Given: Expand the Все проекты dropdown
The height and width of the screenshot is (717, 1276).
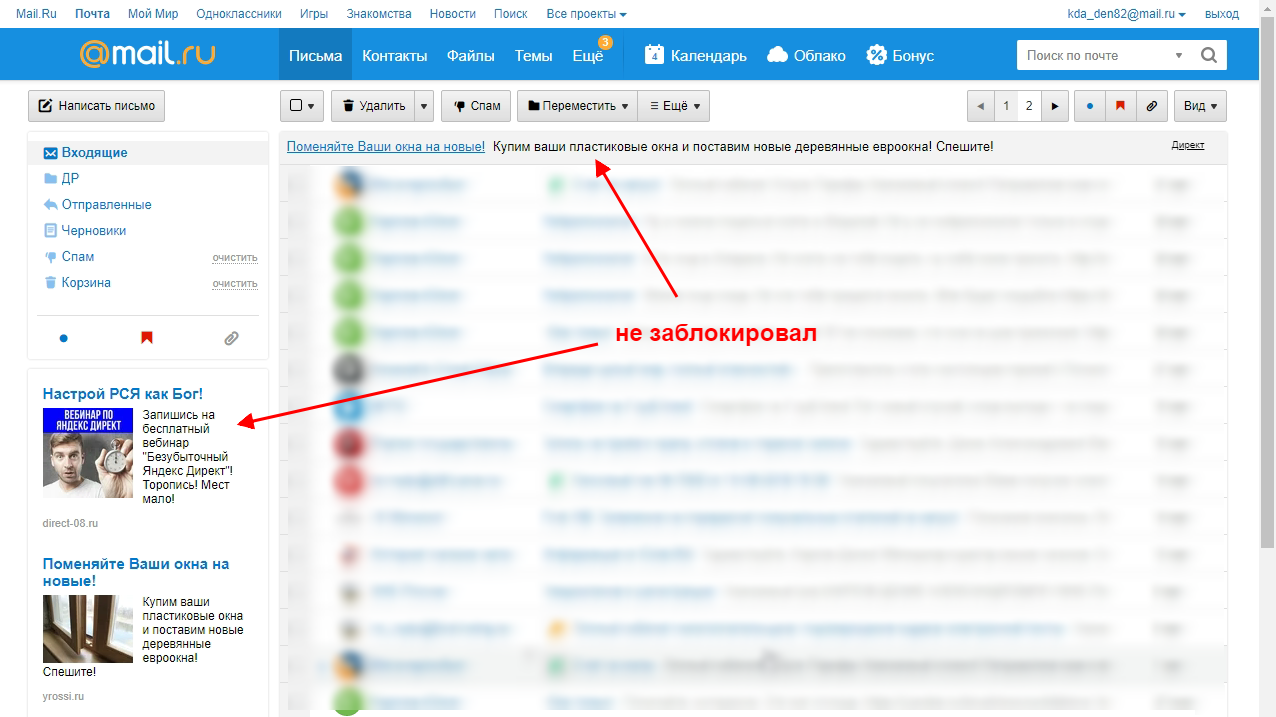Looking at the screenshot, I should 587,14.
